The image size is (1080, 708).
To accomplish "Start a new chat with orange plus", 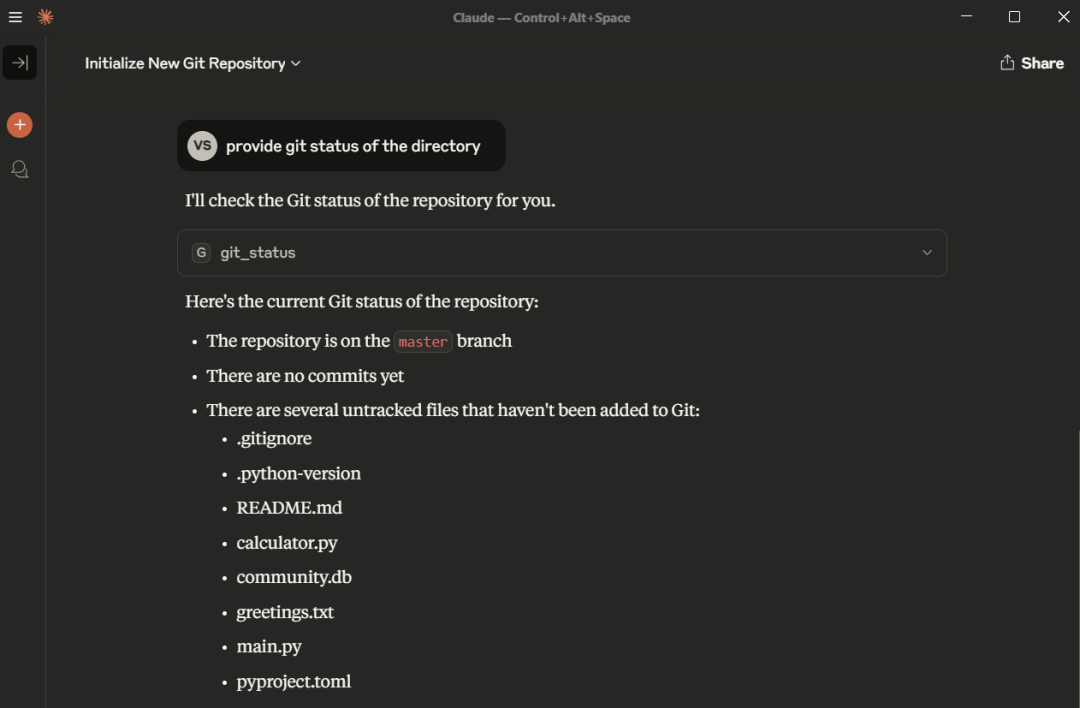I will (19, 125).
